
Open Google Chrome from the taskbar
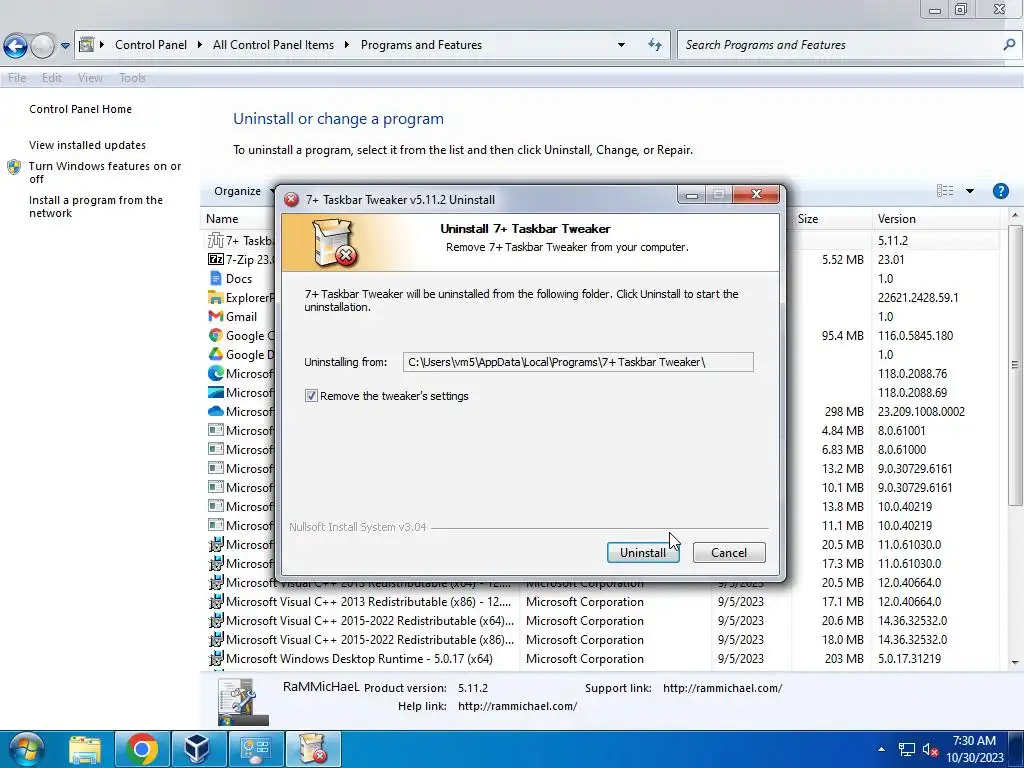click(x=141, y=749)
